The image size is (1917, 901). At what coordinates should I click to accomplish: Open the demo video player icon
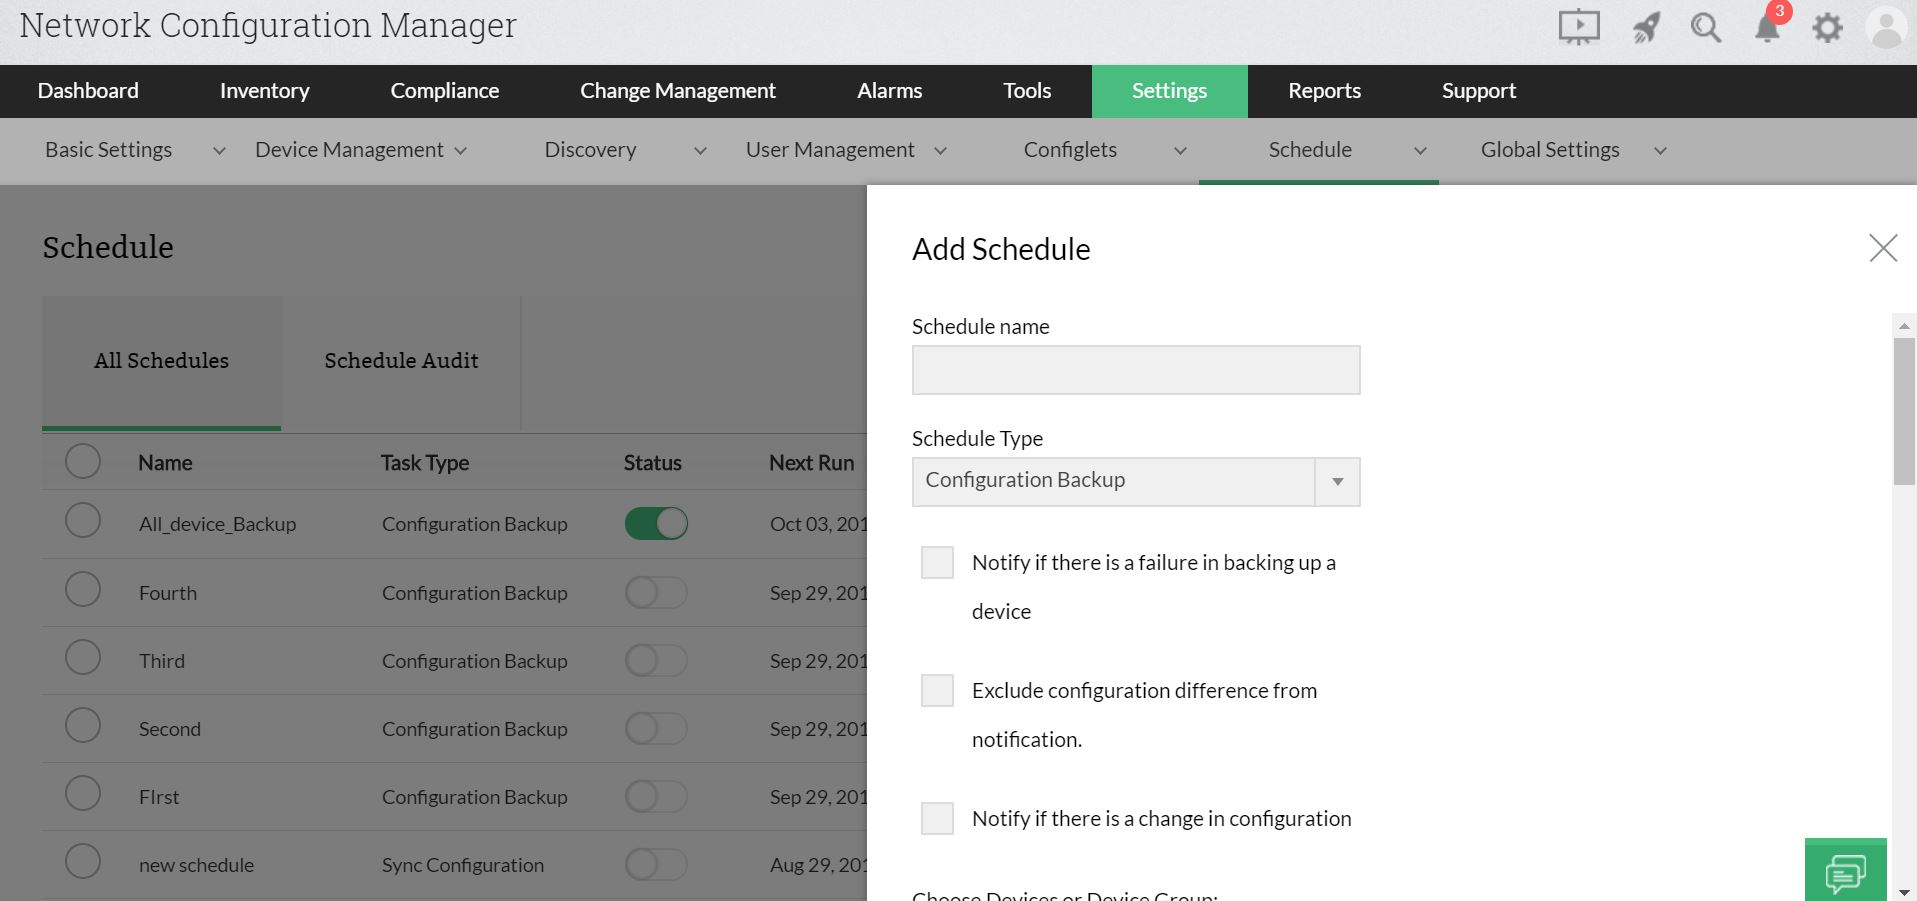pyautogui.click(x=1578, y=27)
